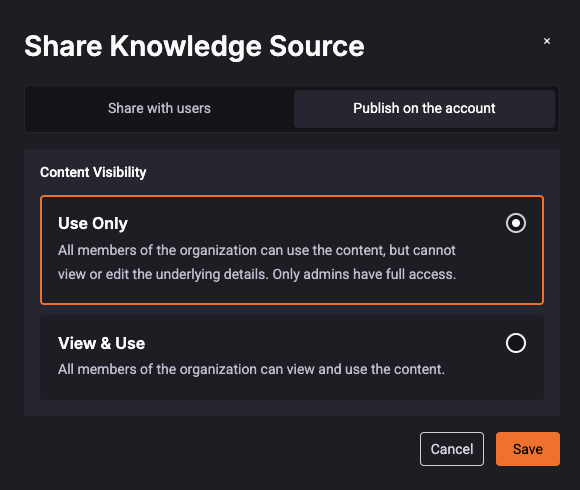This screenshot has height=490, width=580.
Task: Click the Use Only option title
Action: (93, 223)
